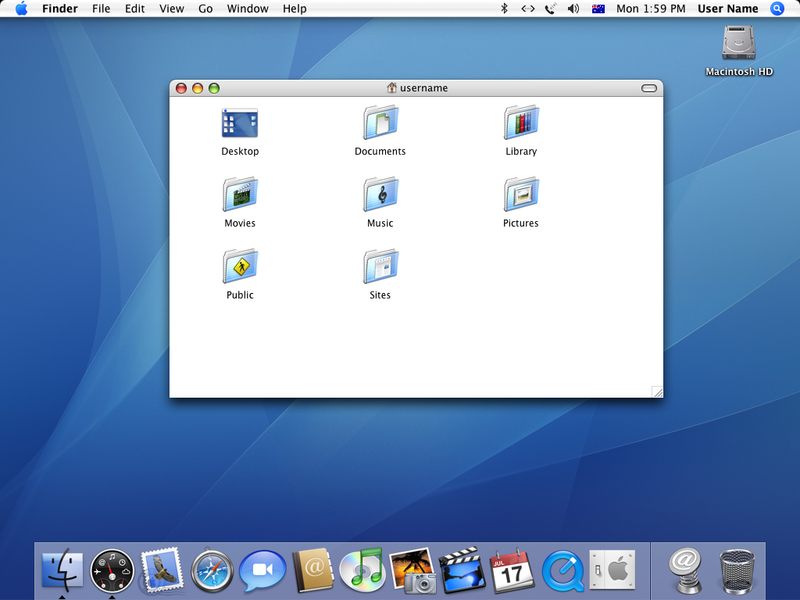
Task: Open iPhoto from the Dock
Action: pyautogui.click(x=413, y=570)
